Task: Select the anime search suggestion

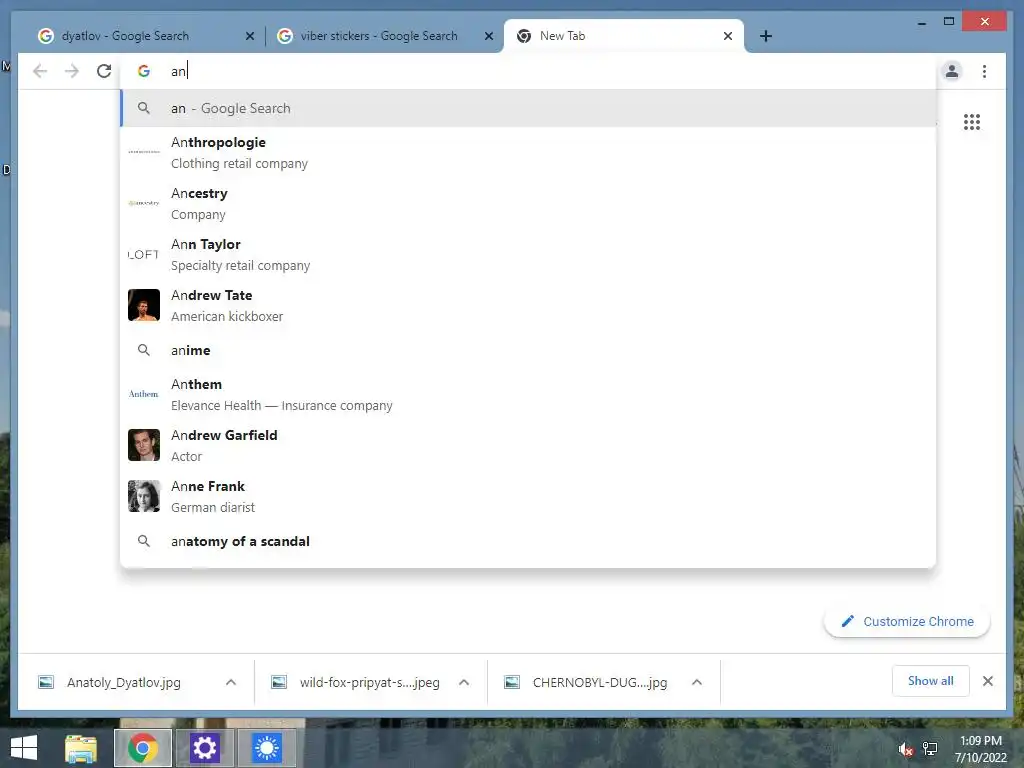Action: click(x=528, y=350)
